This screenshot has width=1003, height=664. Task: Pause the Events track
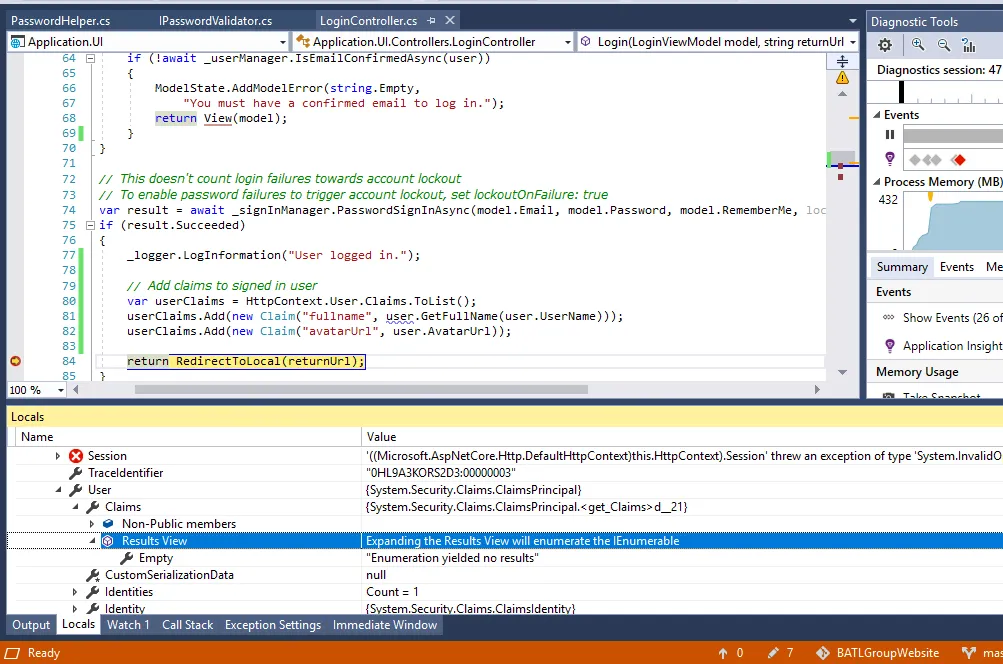click(889, 134)
